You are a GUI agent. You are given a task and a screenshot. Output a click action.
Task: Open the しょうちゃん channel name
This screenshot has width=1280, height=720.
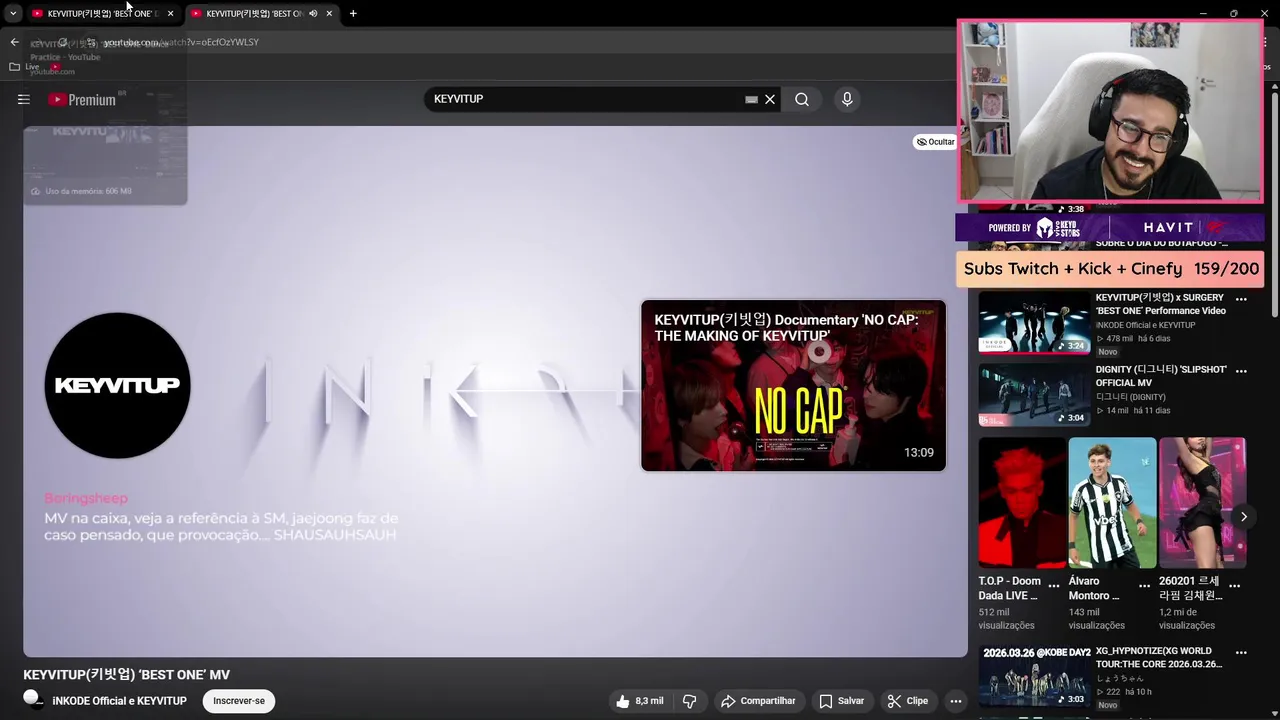[1118, 678]
